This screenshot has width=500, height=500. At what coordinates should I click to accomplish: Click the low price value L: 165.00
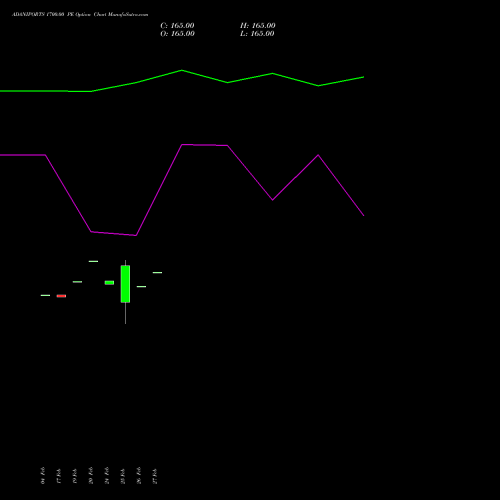(257, 34)
